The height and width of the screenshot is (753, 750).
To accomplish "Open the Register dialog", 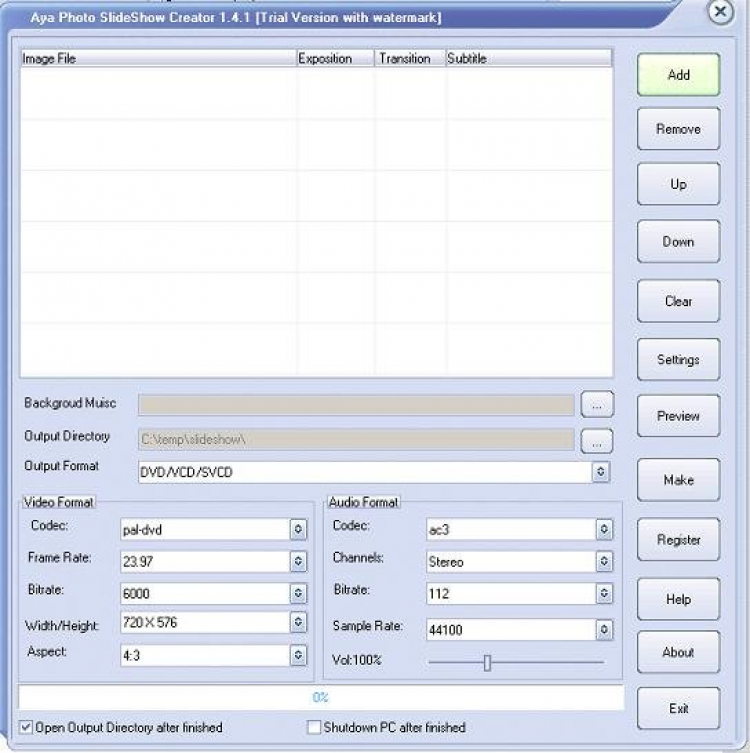I will point(678,539).
